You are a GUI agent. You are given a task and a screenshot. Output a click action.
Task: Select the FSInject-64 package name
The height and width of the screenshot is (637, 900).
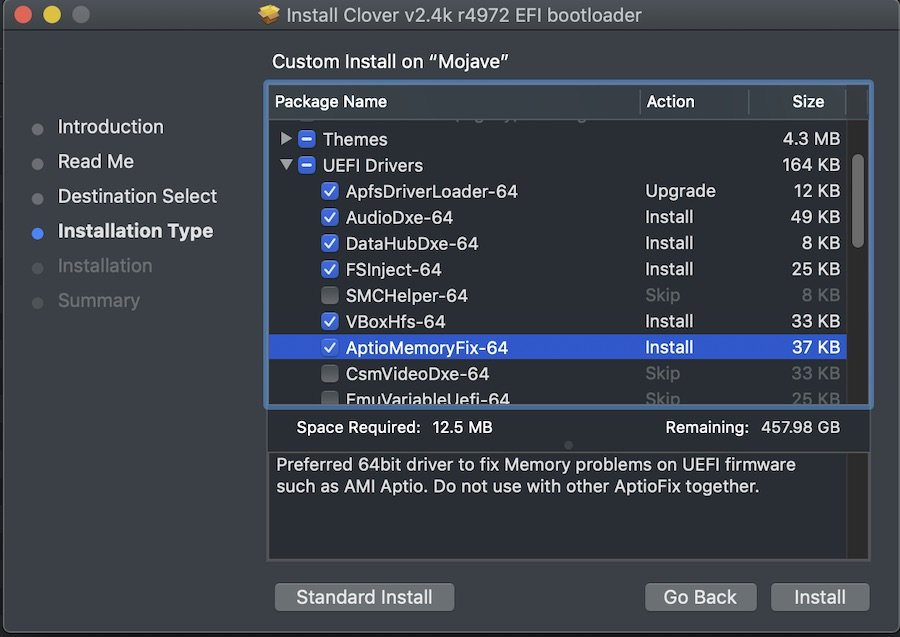pos(394,269)
